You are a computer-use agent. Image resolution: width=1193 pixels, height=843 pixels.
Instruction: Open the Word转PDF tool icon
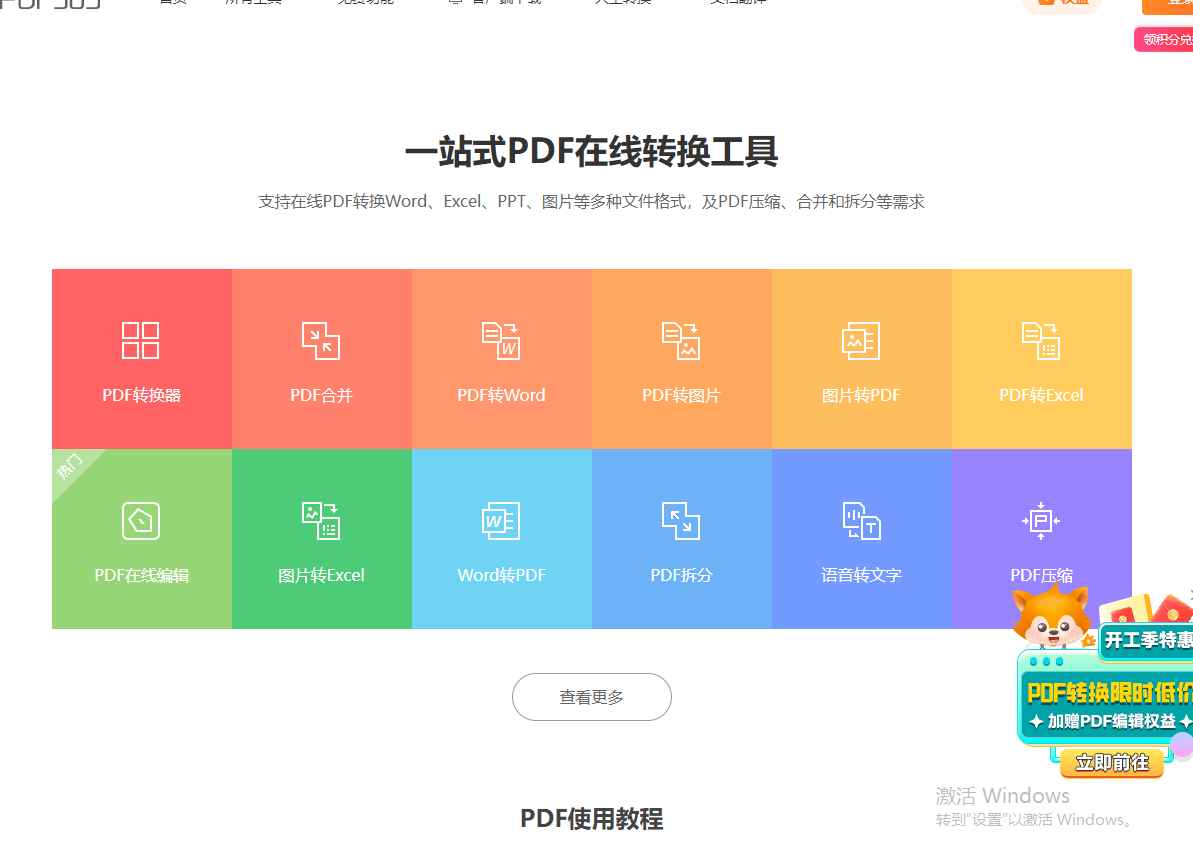501,521
